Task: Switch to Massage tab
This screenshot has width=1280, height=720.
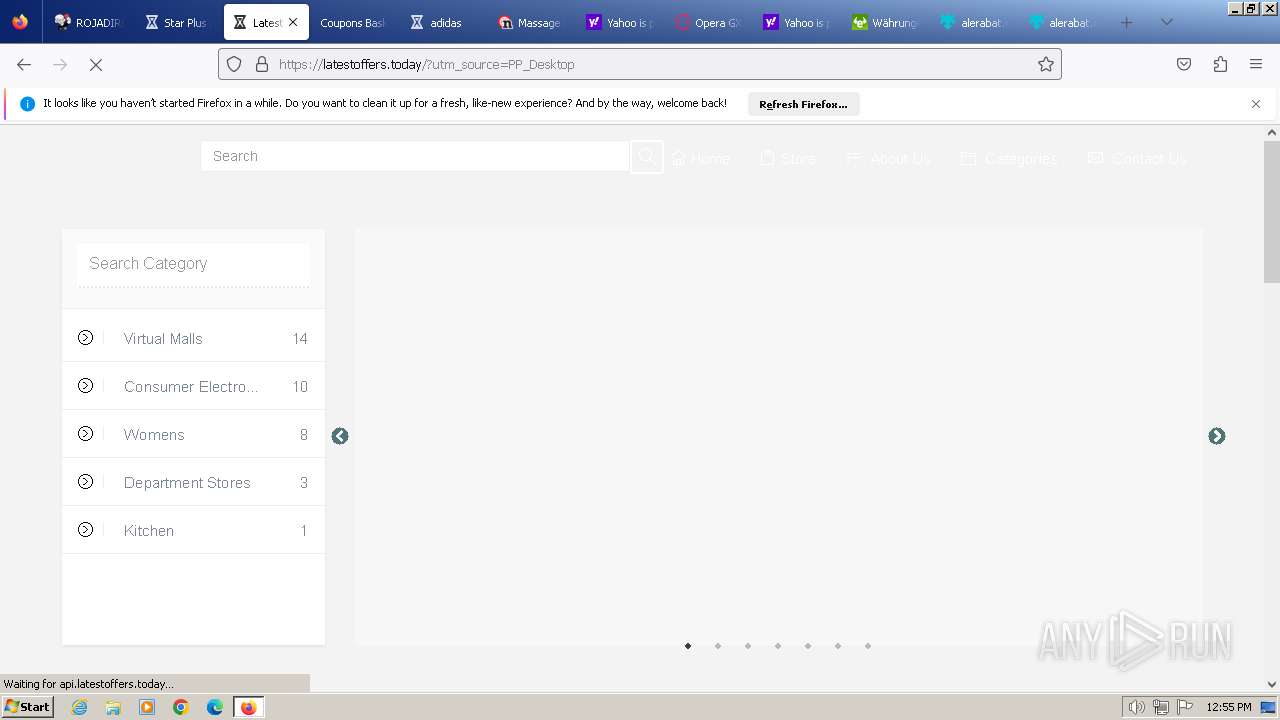Action: click(x=530, y=22)
